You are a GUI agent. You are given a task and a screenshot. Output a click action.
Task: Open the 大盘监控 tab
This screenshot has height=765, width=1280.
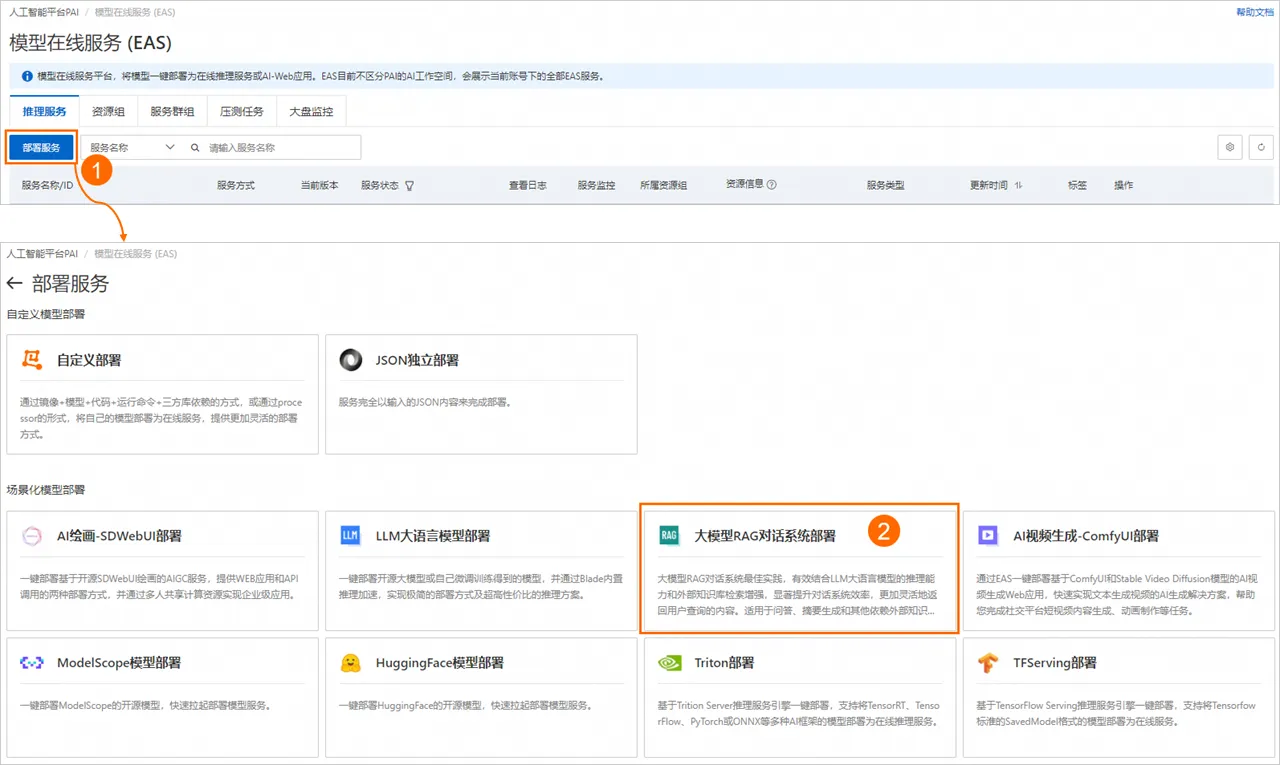click(311, 111)
